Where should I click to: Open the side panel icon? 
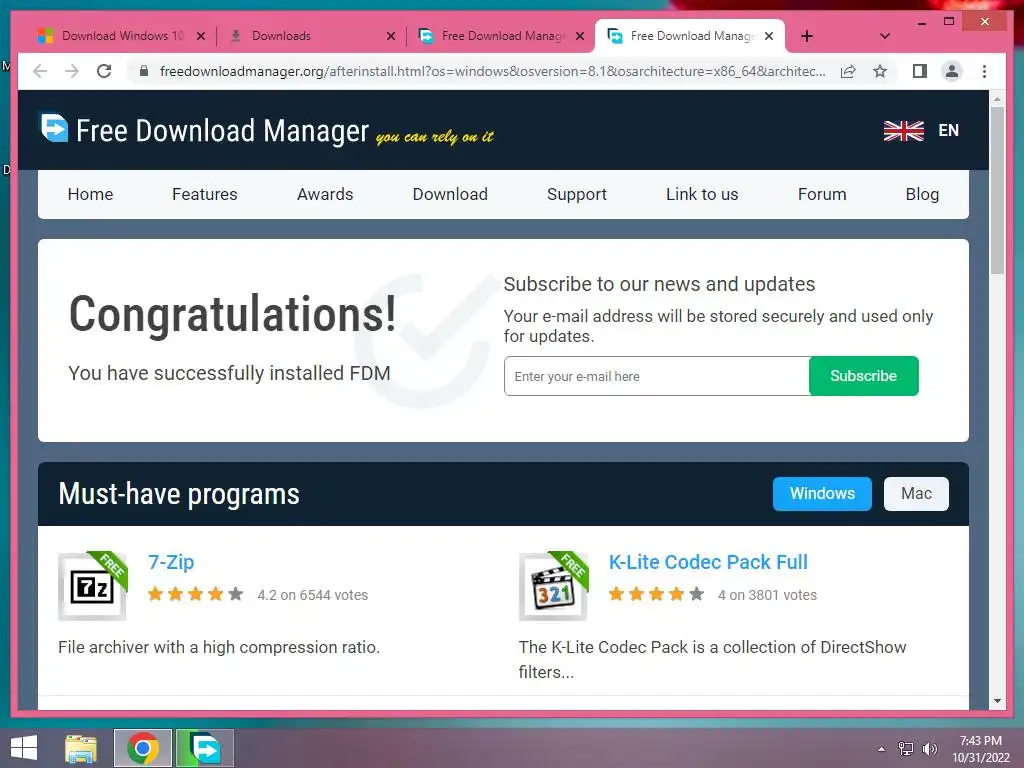coord(920,71)
